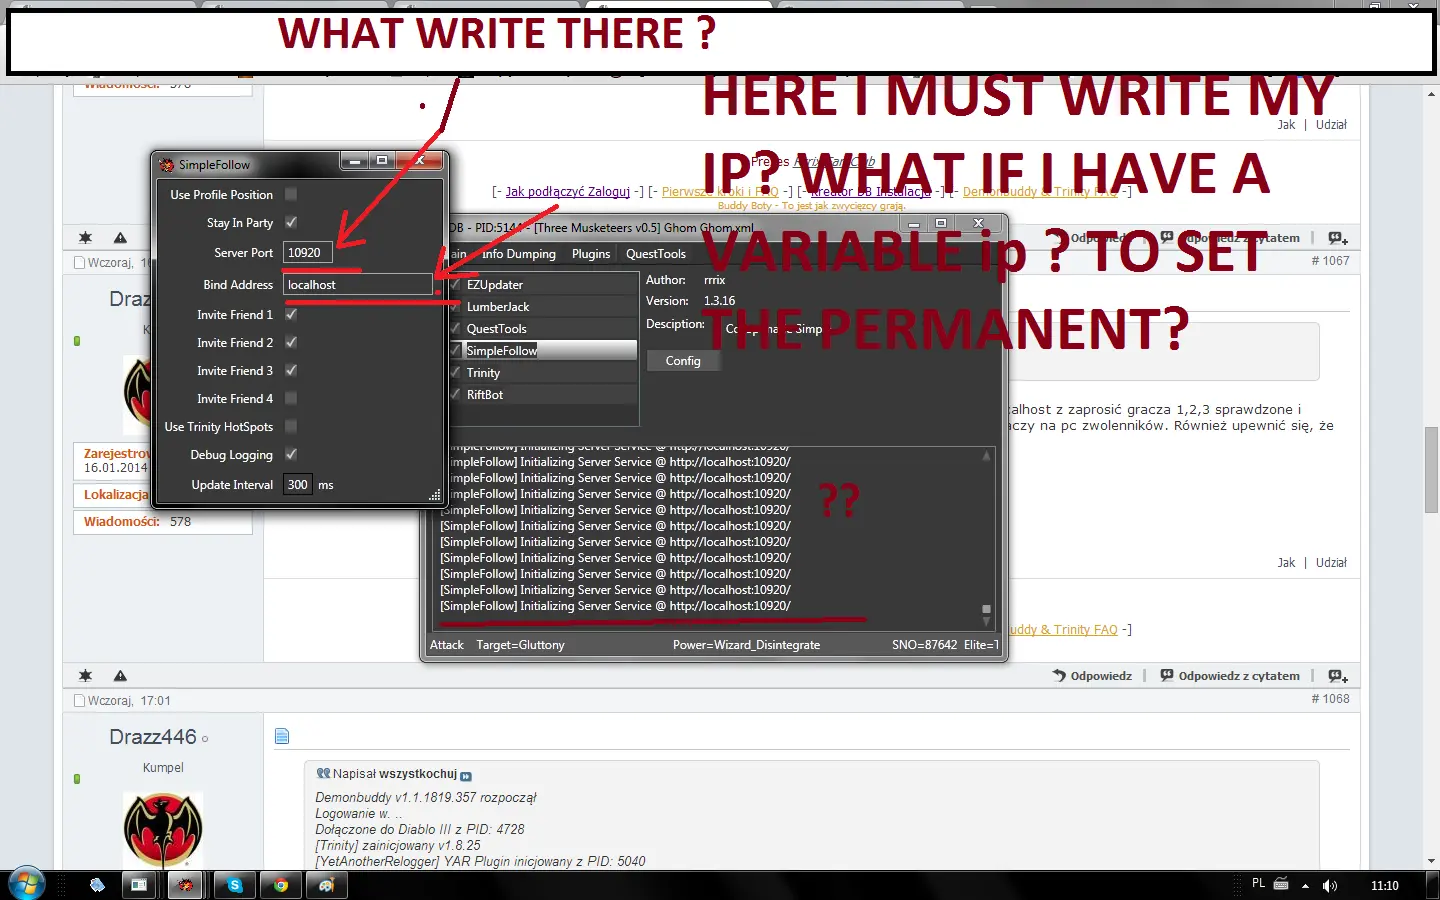Click the volume speaker icon in tray
Viewport: 1440px width, 900px height.
[1329, 885]
